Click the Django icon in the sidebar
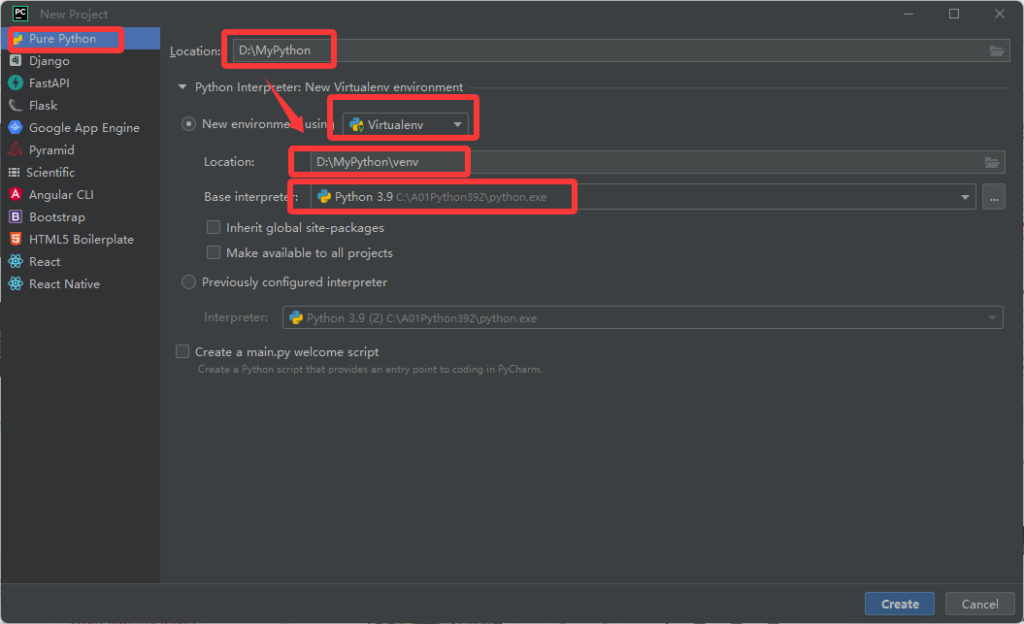 click(16, 61)
